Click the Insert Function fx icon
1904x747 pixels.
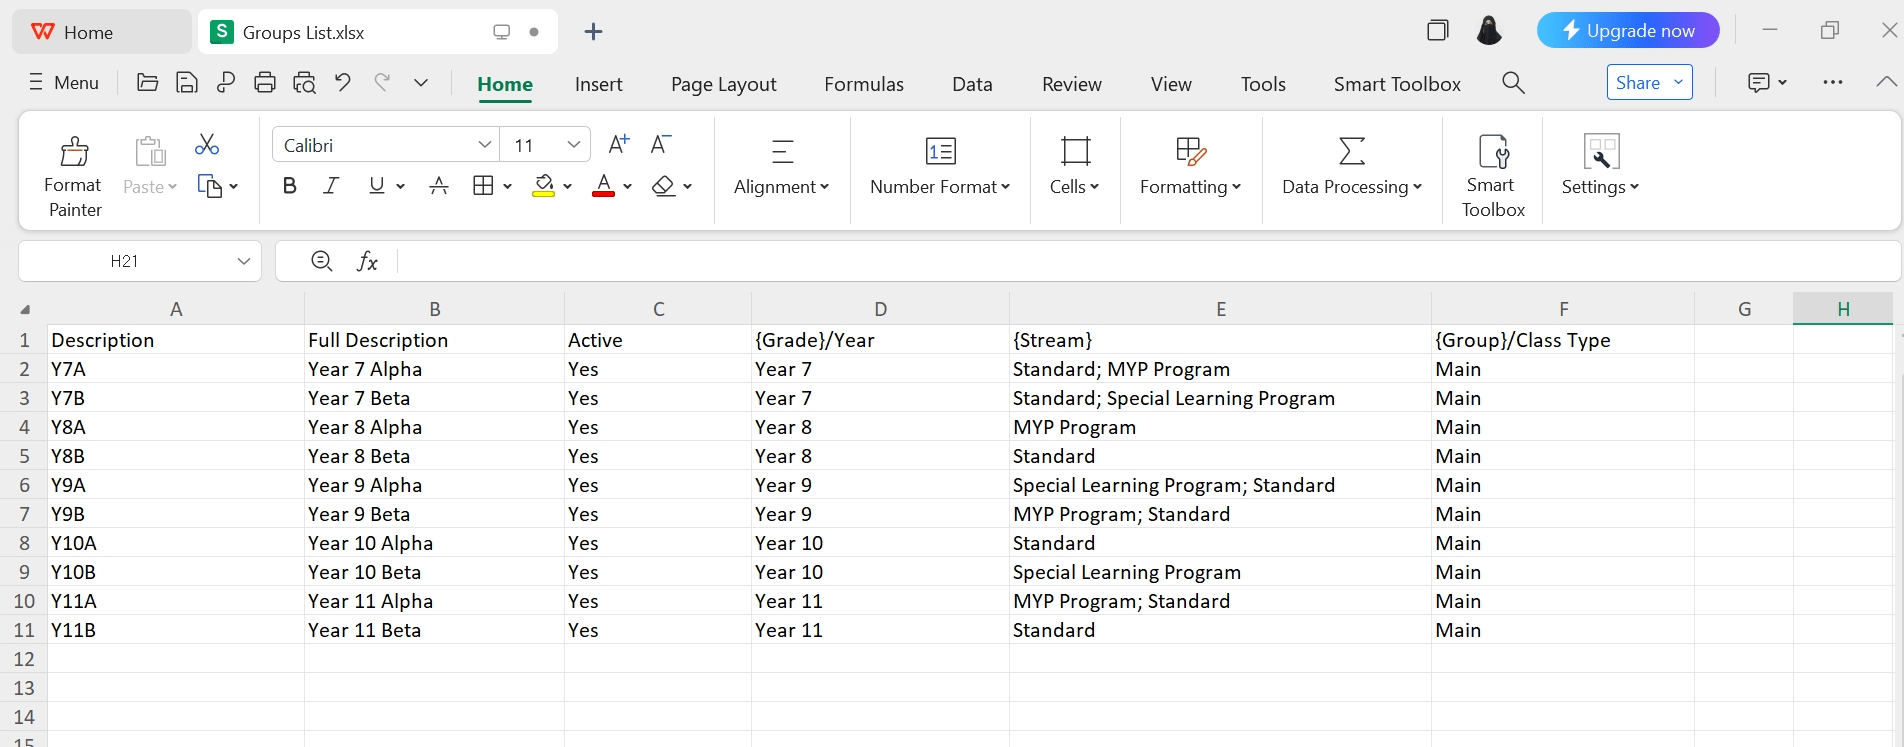point(367,262)
